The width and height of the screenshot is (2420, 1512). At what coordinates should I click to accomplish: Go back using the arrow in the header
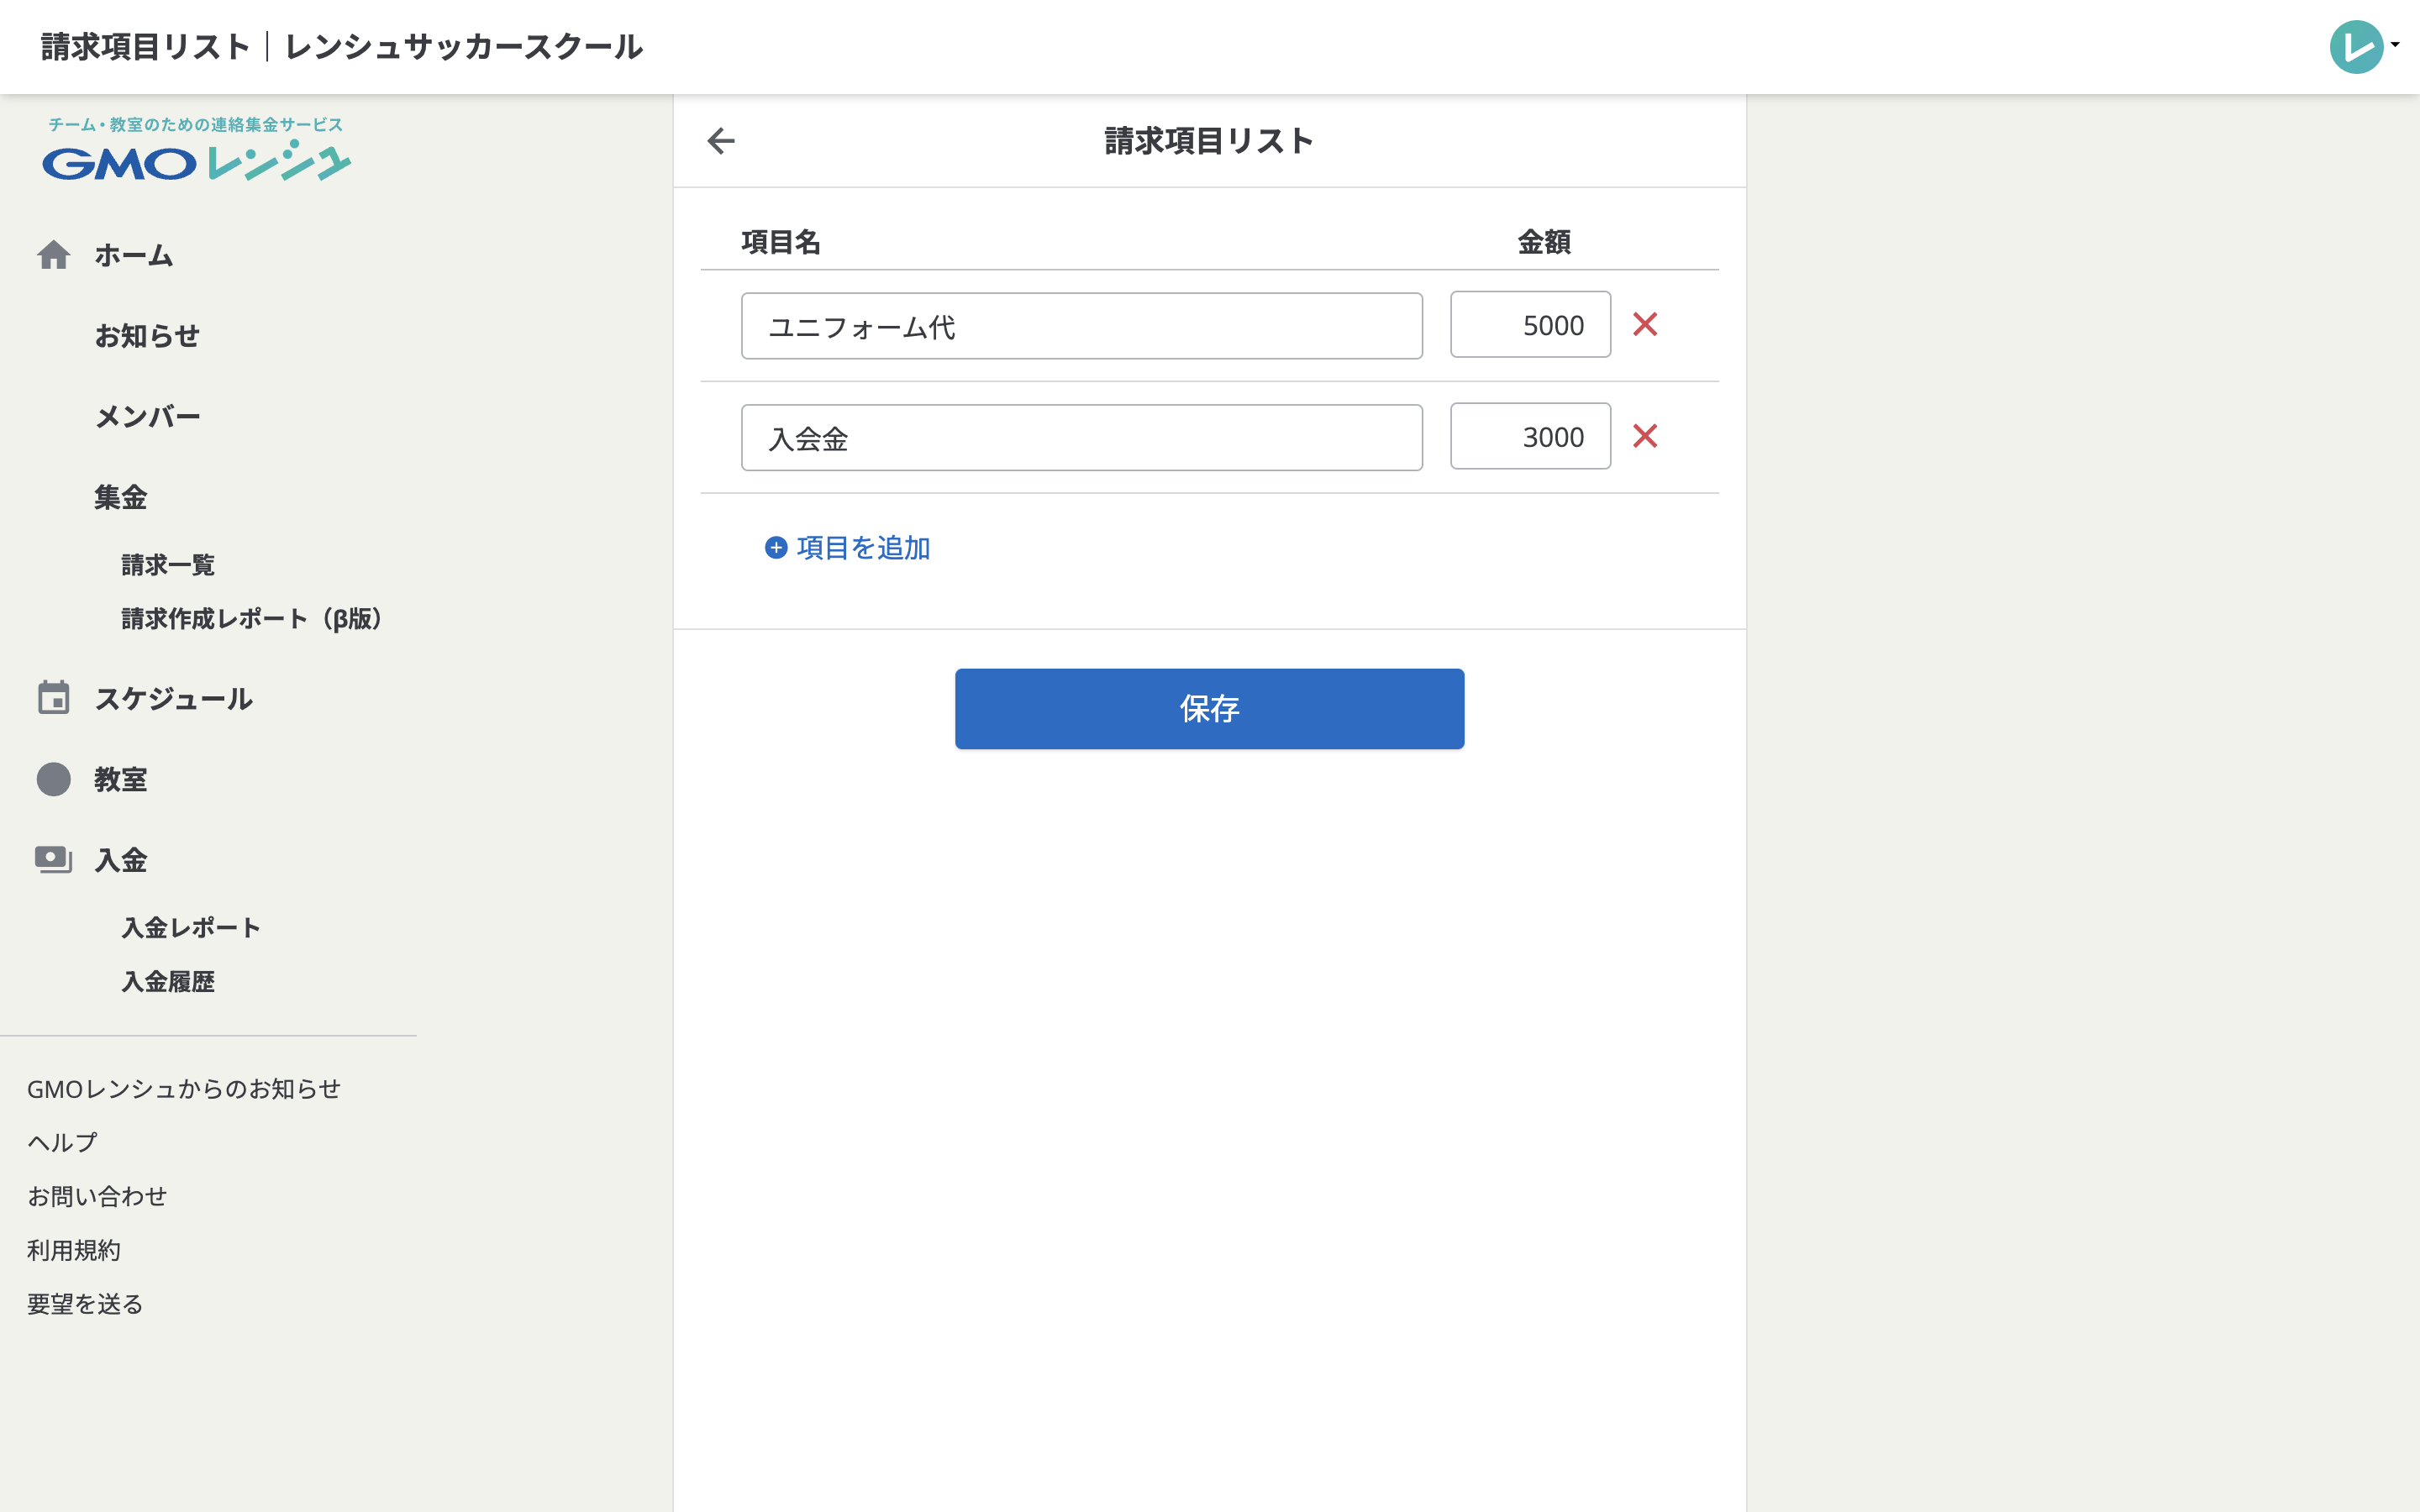click(722, 141)
